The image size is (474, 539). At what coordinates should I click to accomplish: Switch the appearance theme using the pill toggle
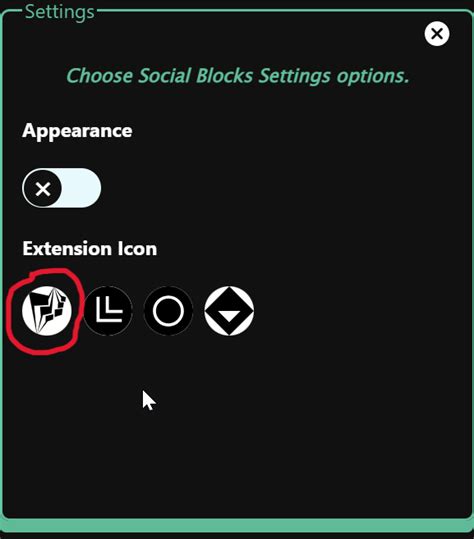coord(62,188)
